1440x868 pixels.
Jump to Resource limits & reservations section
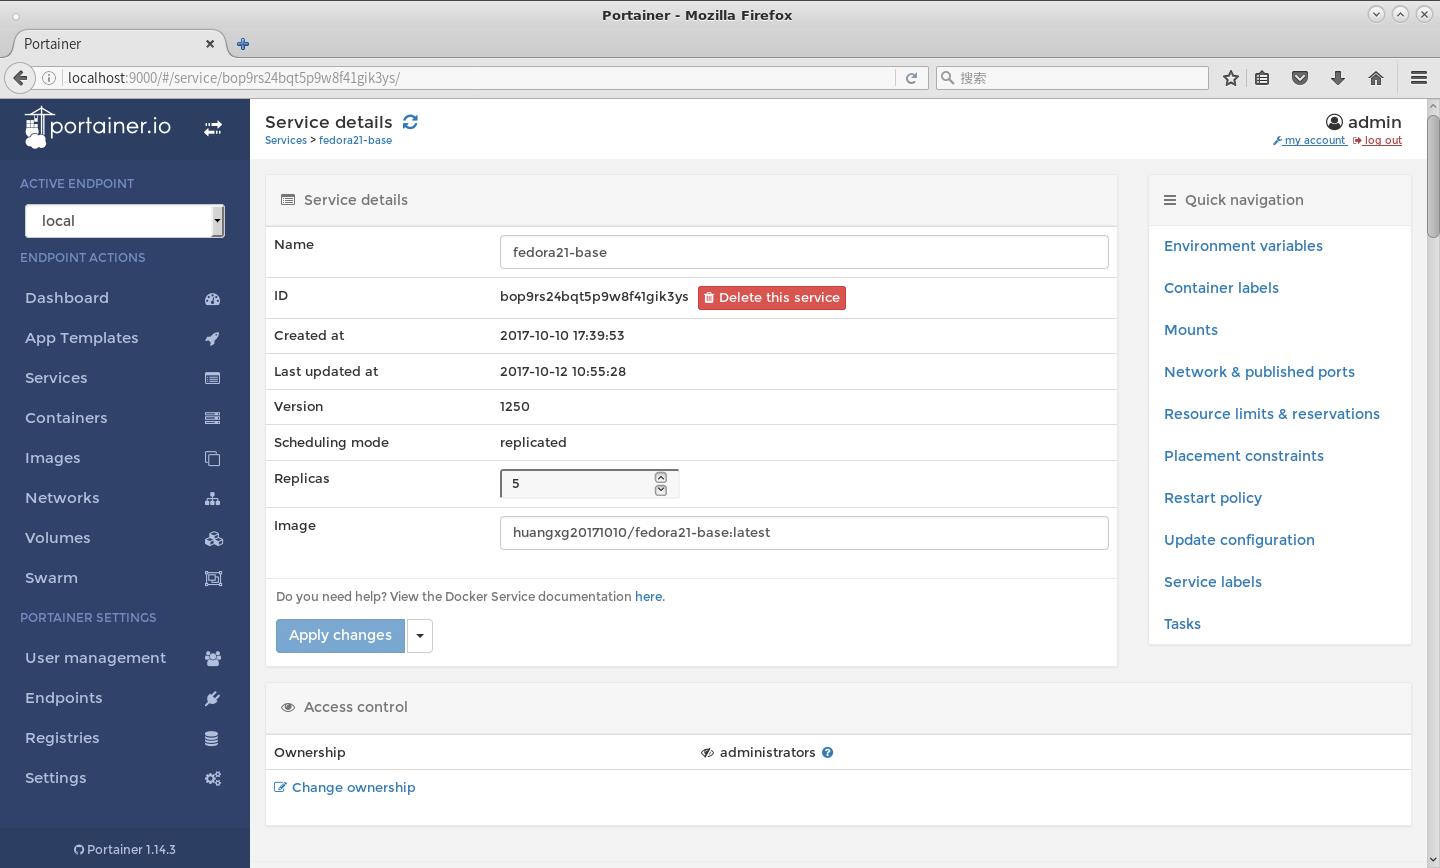click(1271, 414)
